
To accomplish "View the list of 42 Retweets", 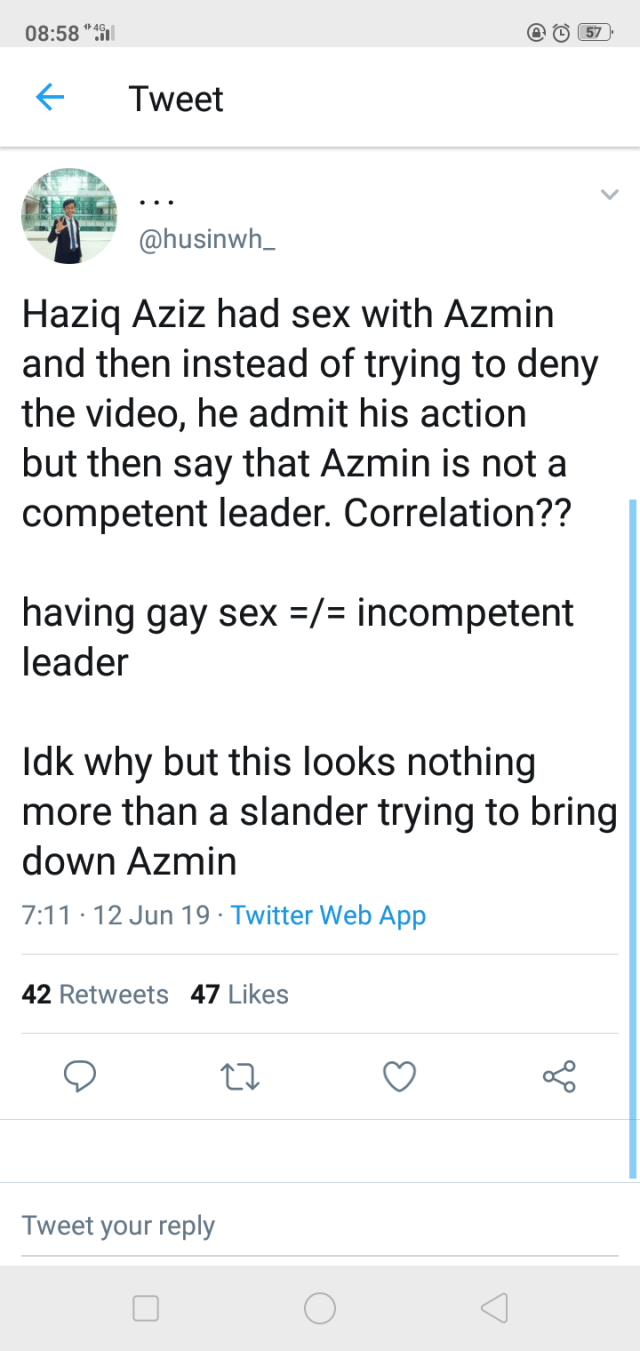I will tap(95, 994).
